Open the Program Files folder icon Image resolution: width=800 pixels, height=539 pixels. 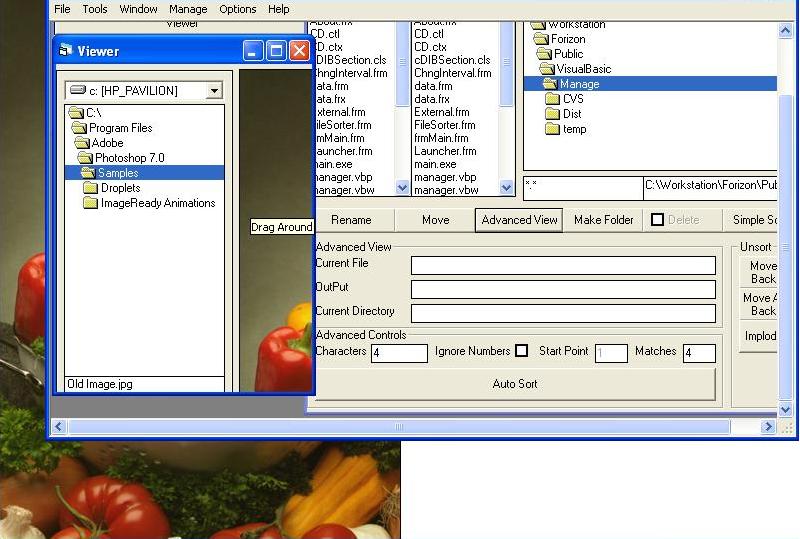[78, 128]
